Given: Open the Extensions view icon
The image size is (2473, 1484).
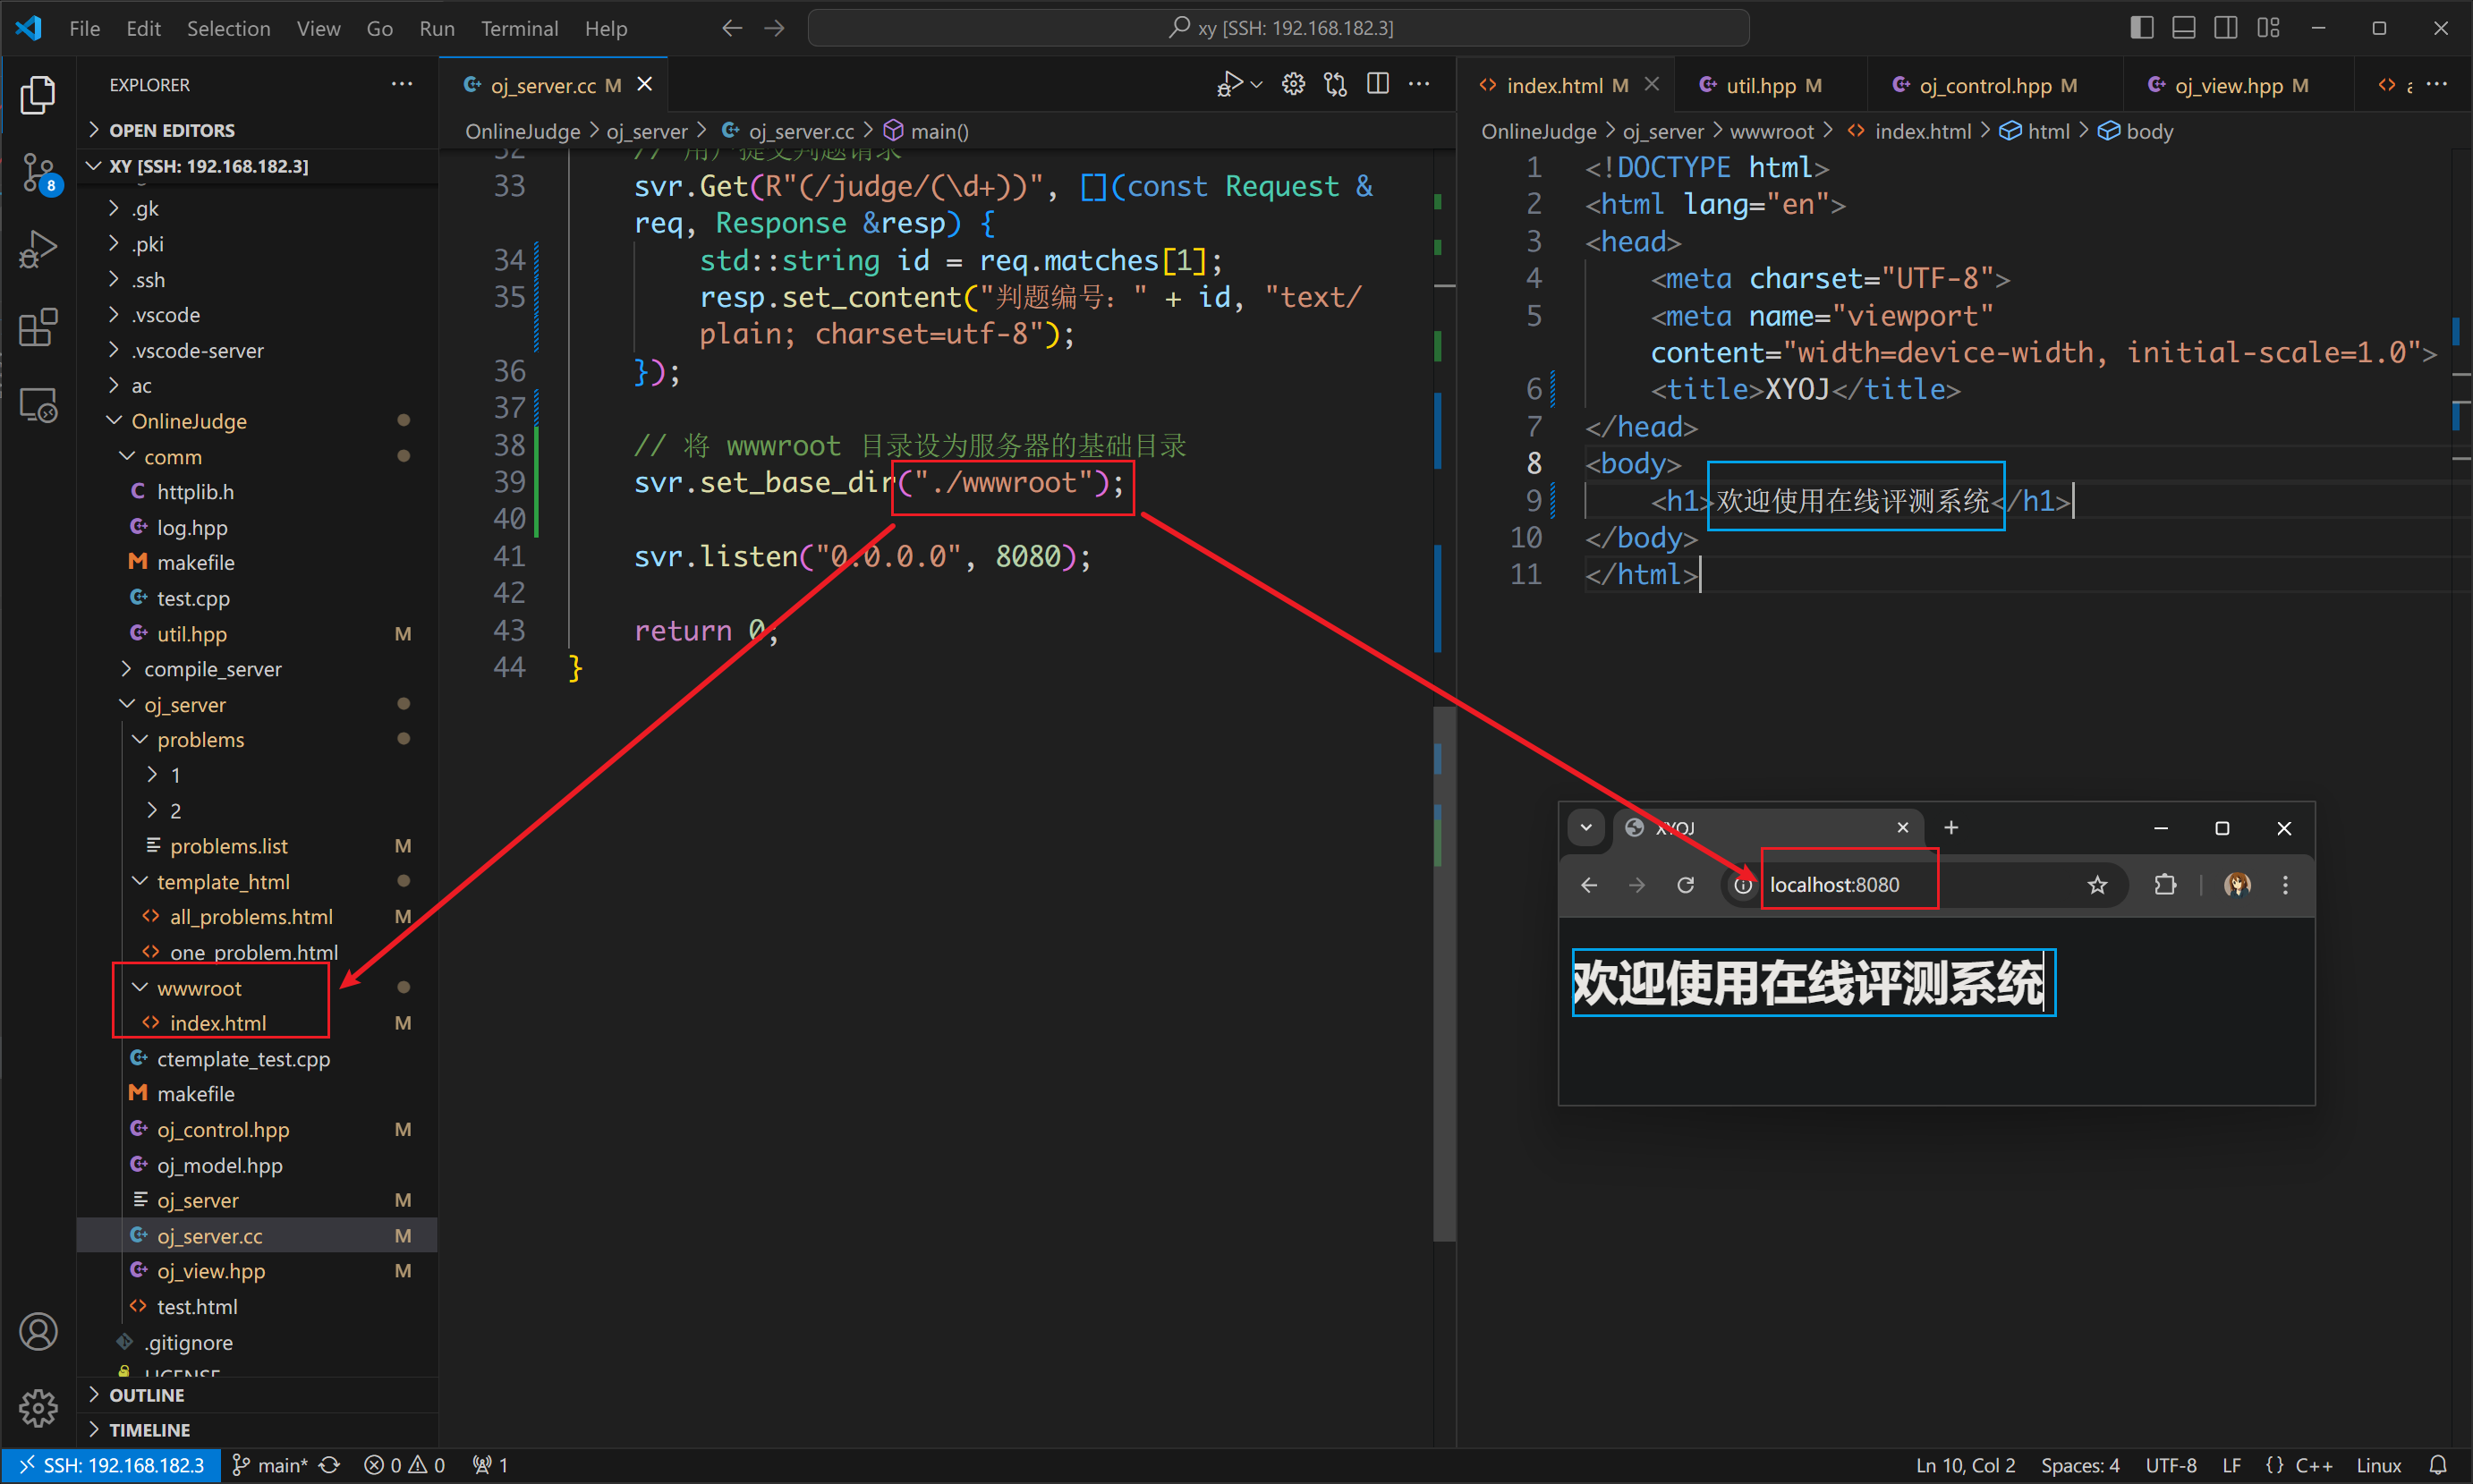Looking at the screenshot, I should pos(38,328).
